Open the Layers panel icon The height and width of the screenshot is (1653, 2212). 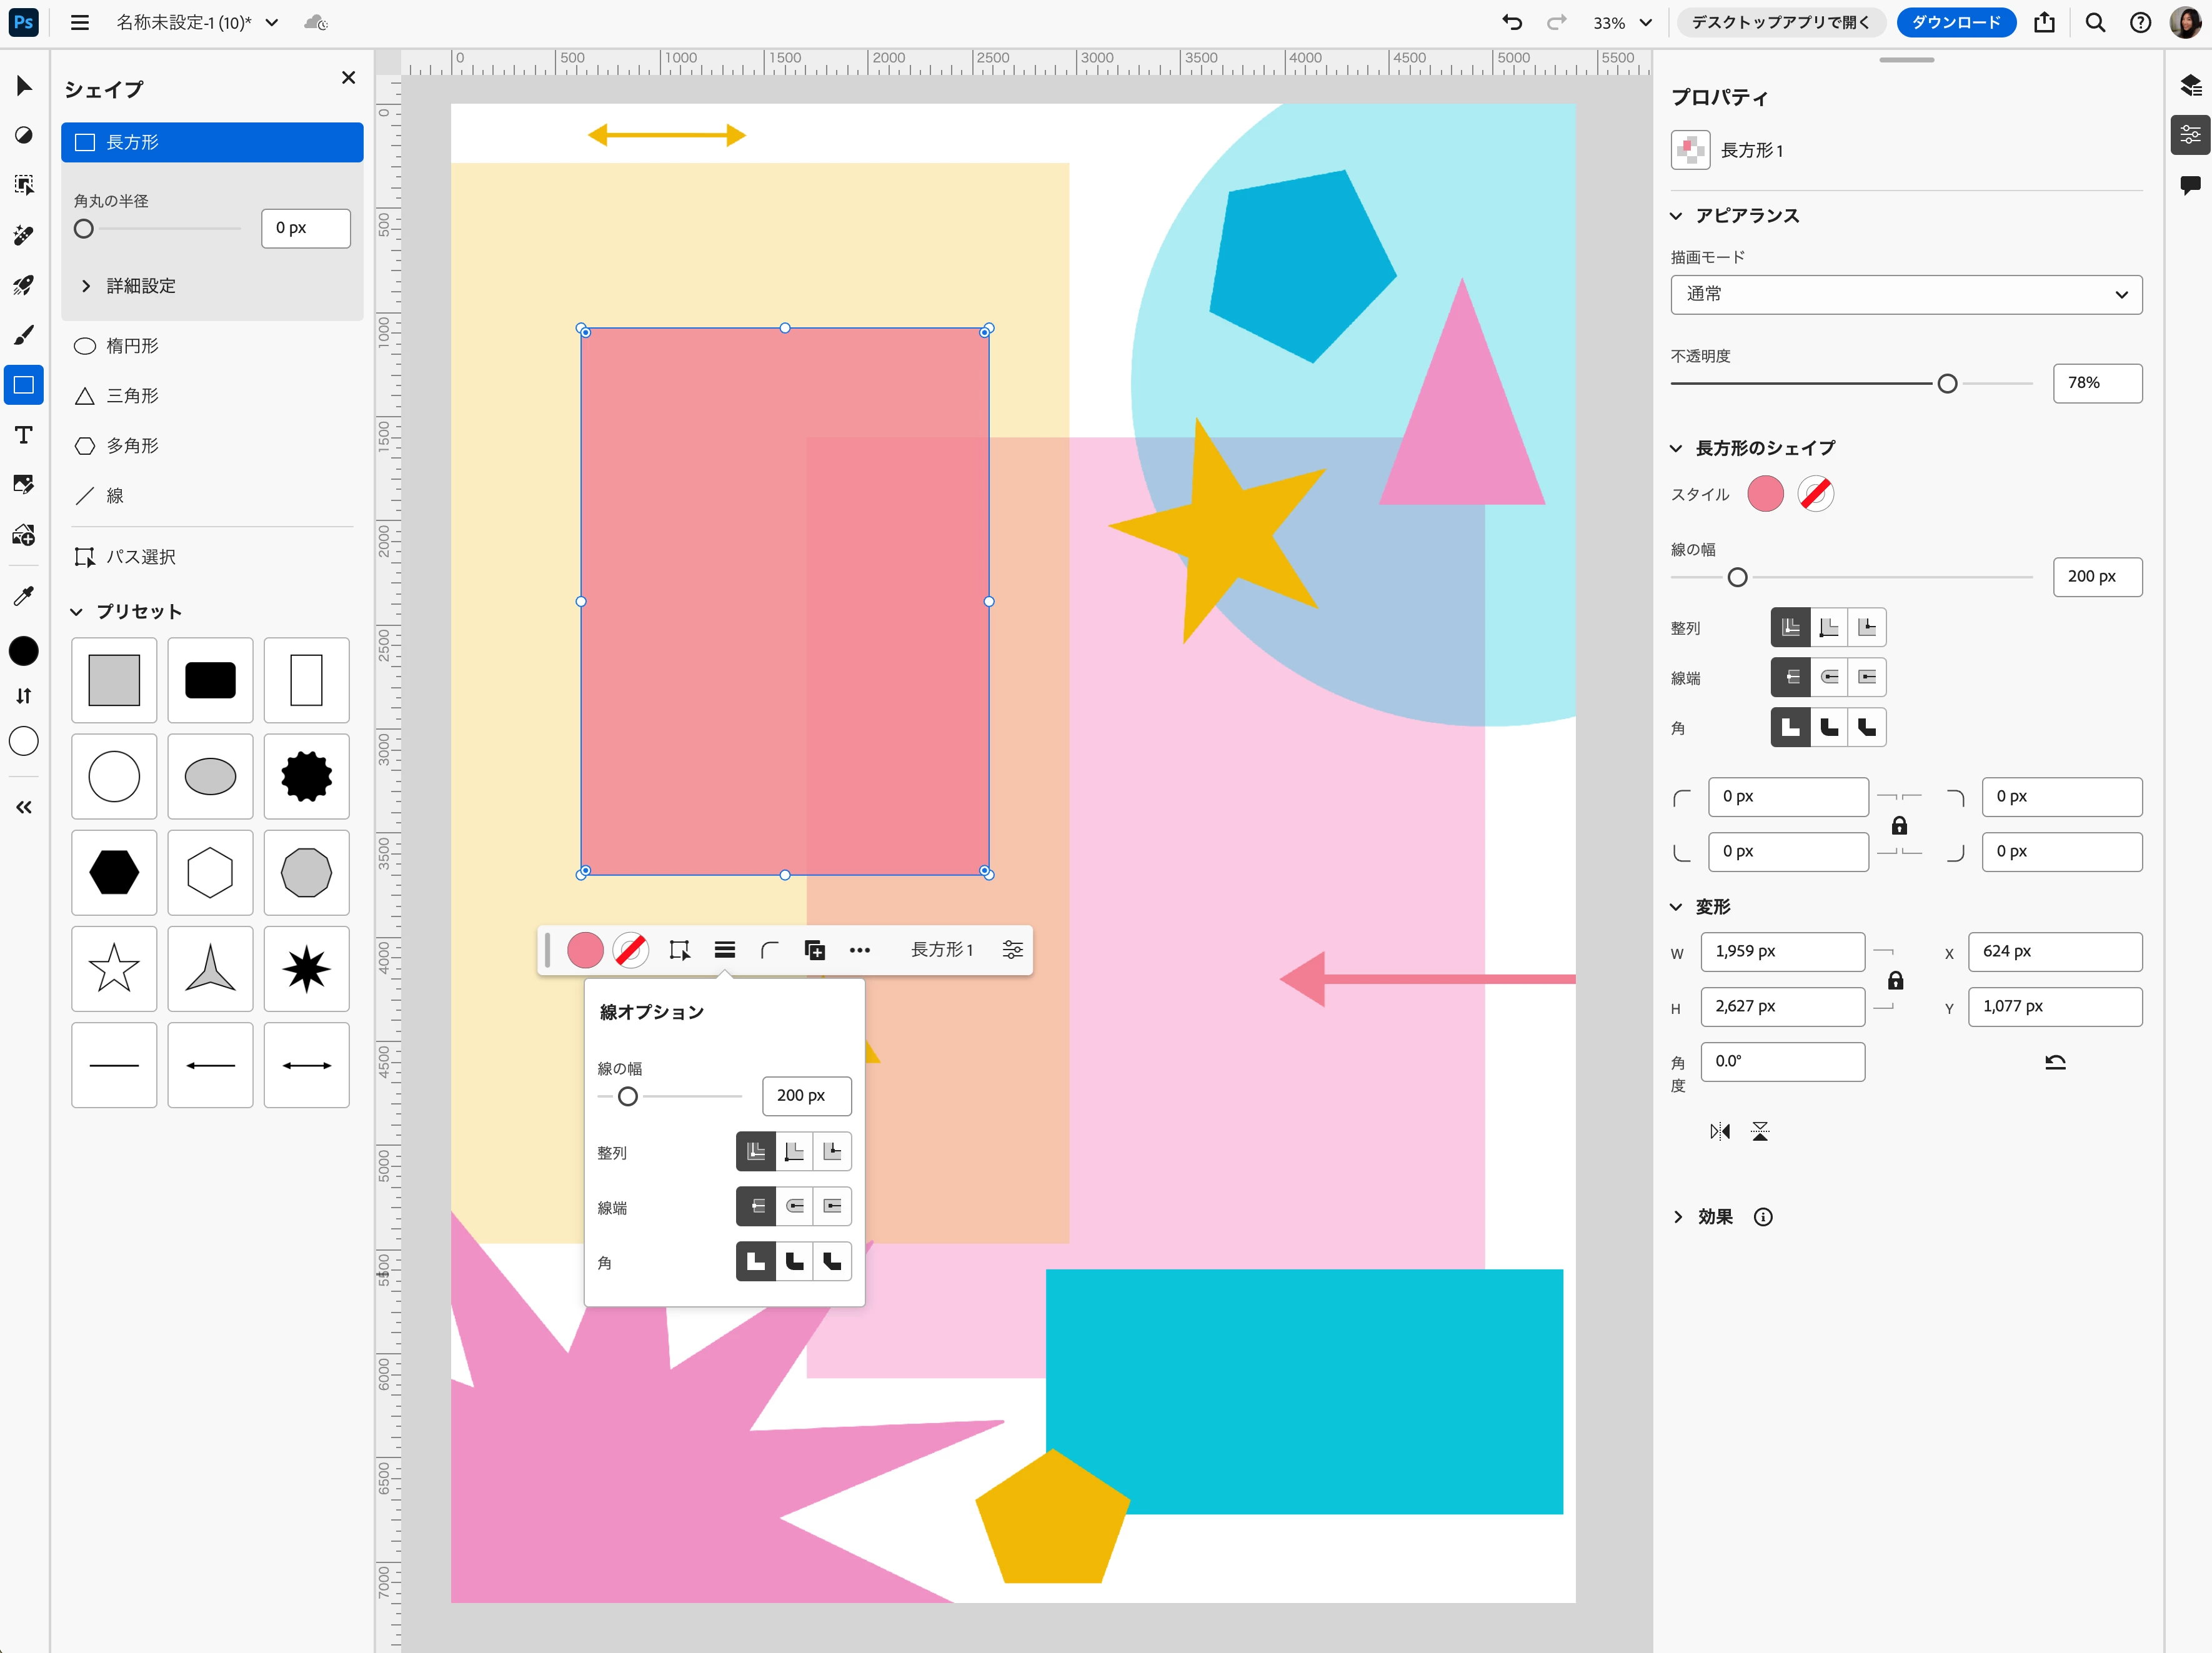coord(2190,85)
